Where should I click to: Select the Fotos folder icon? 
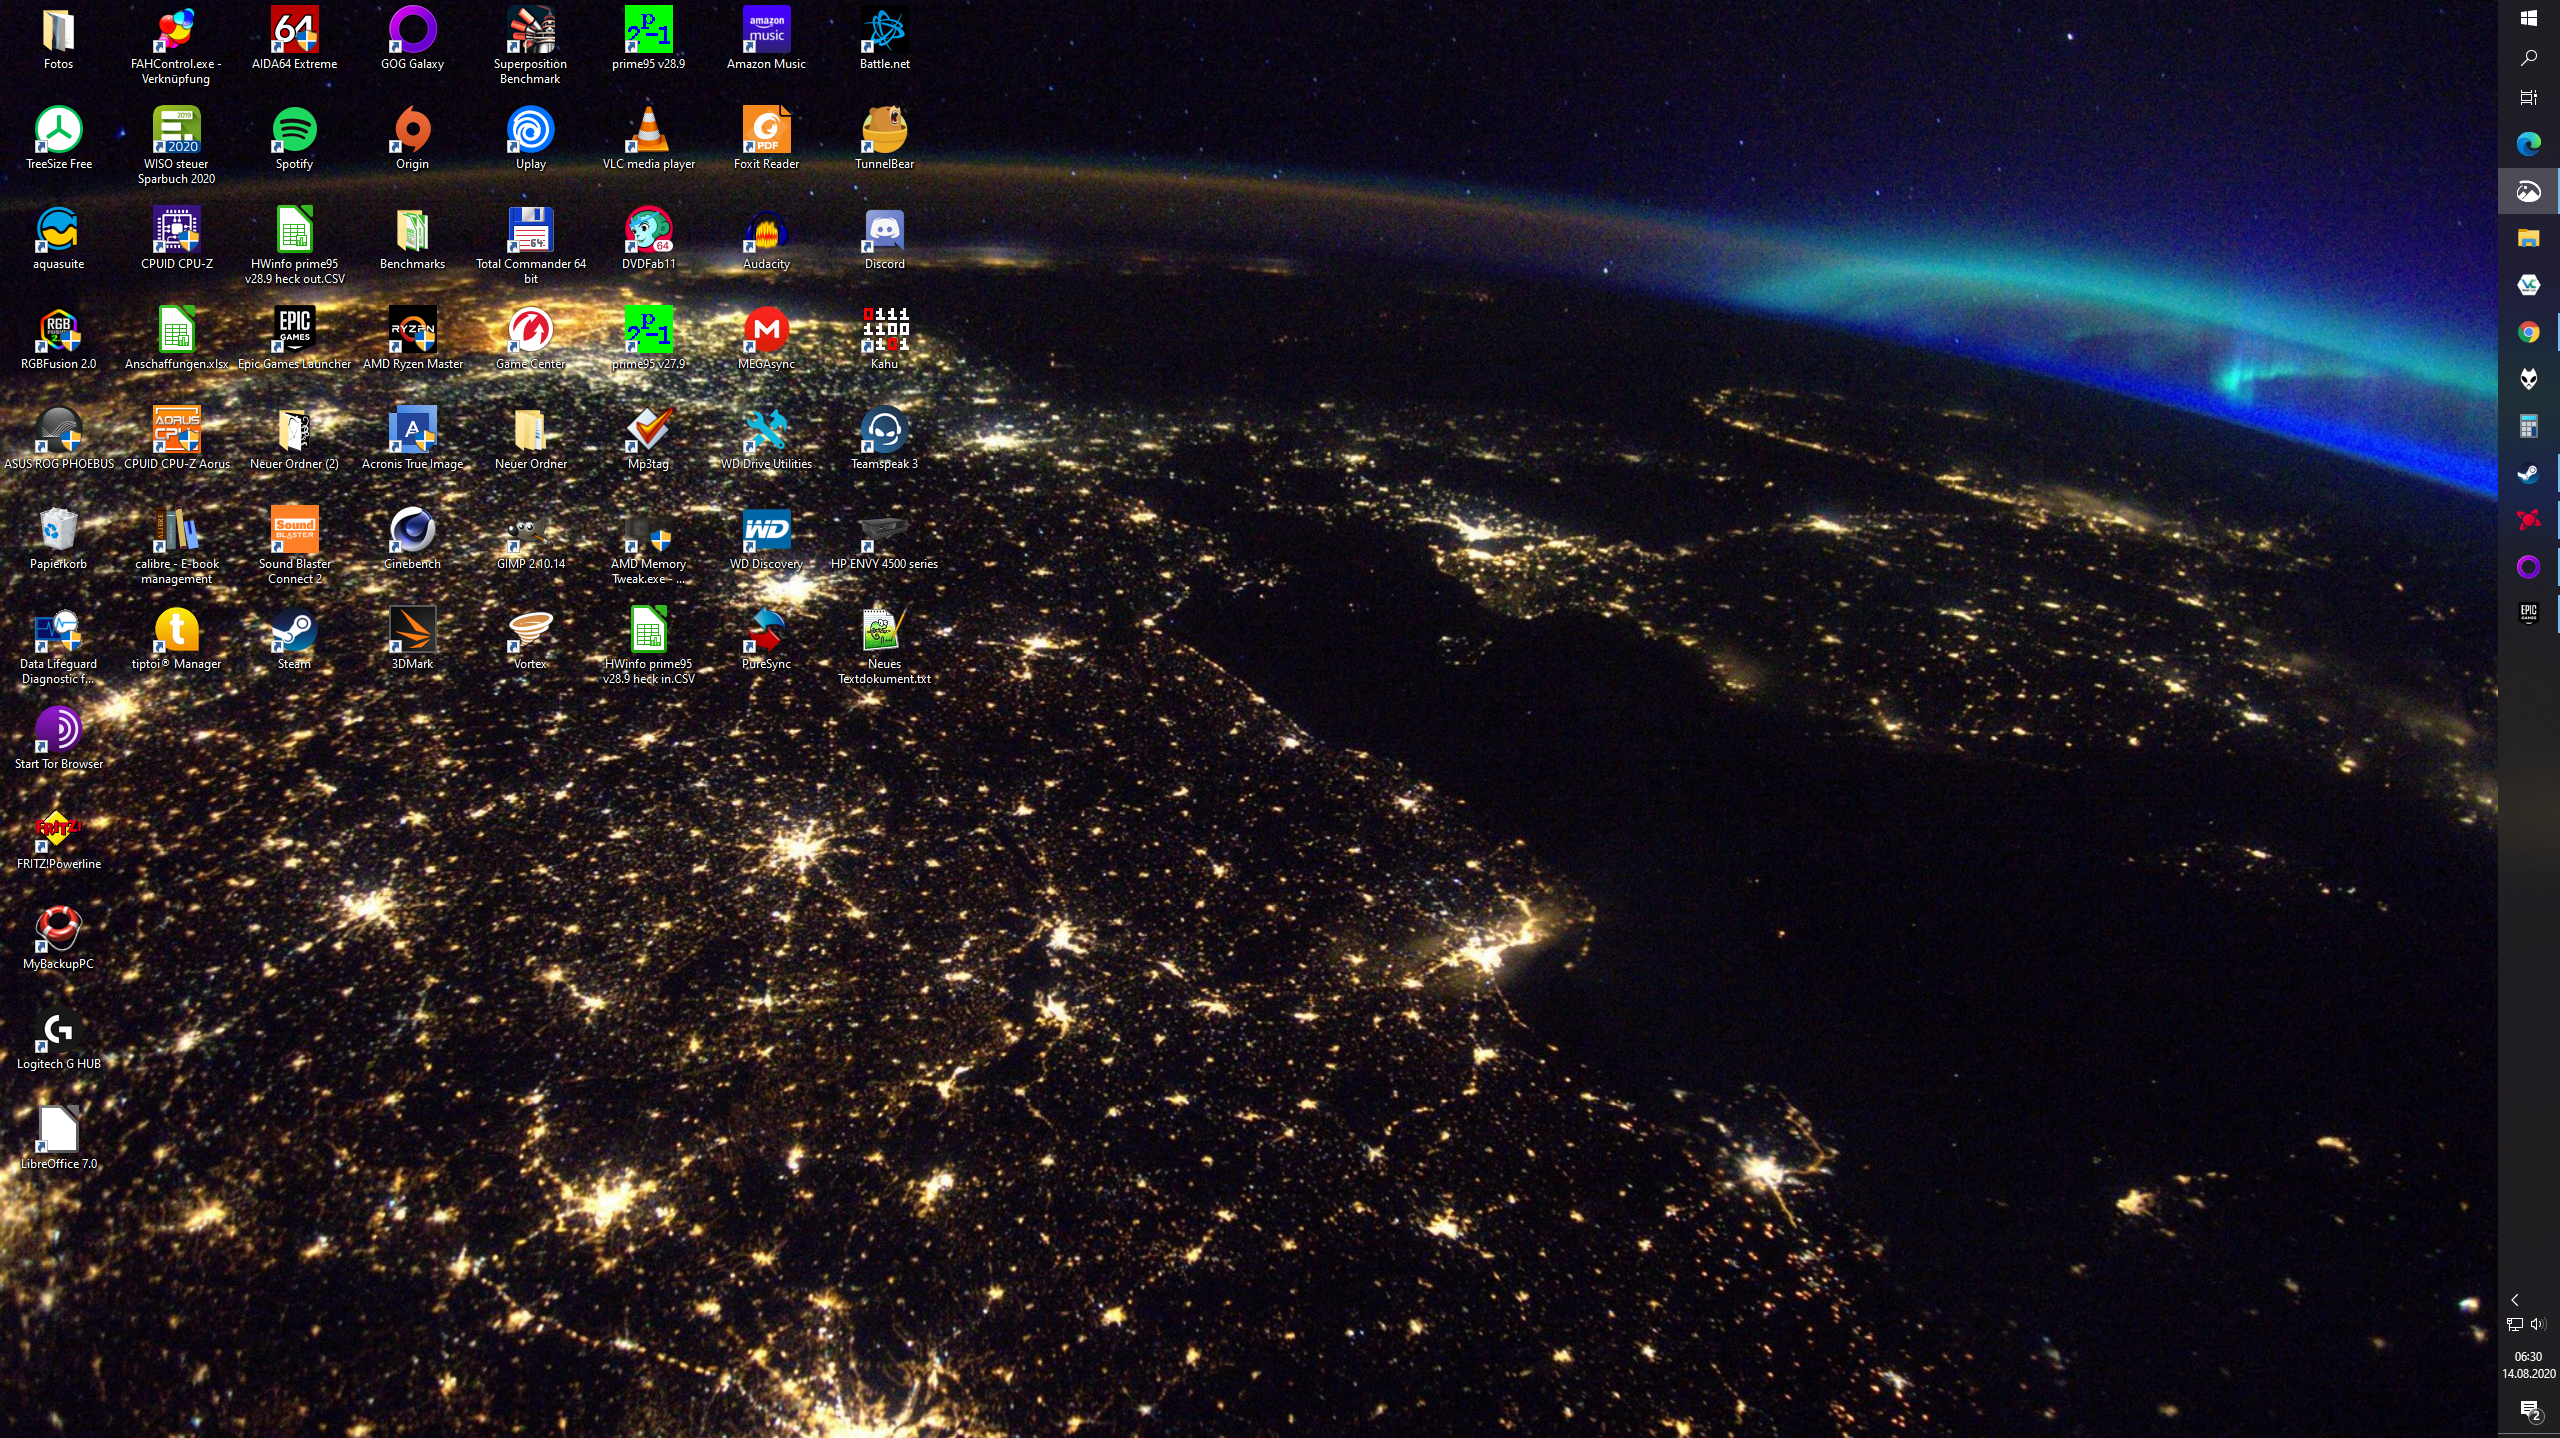58,31
